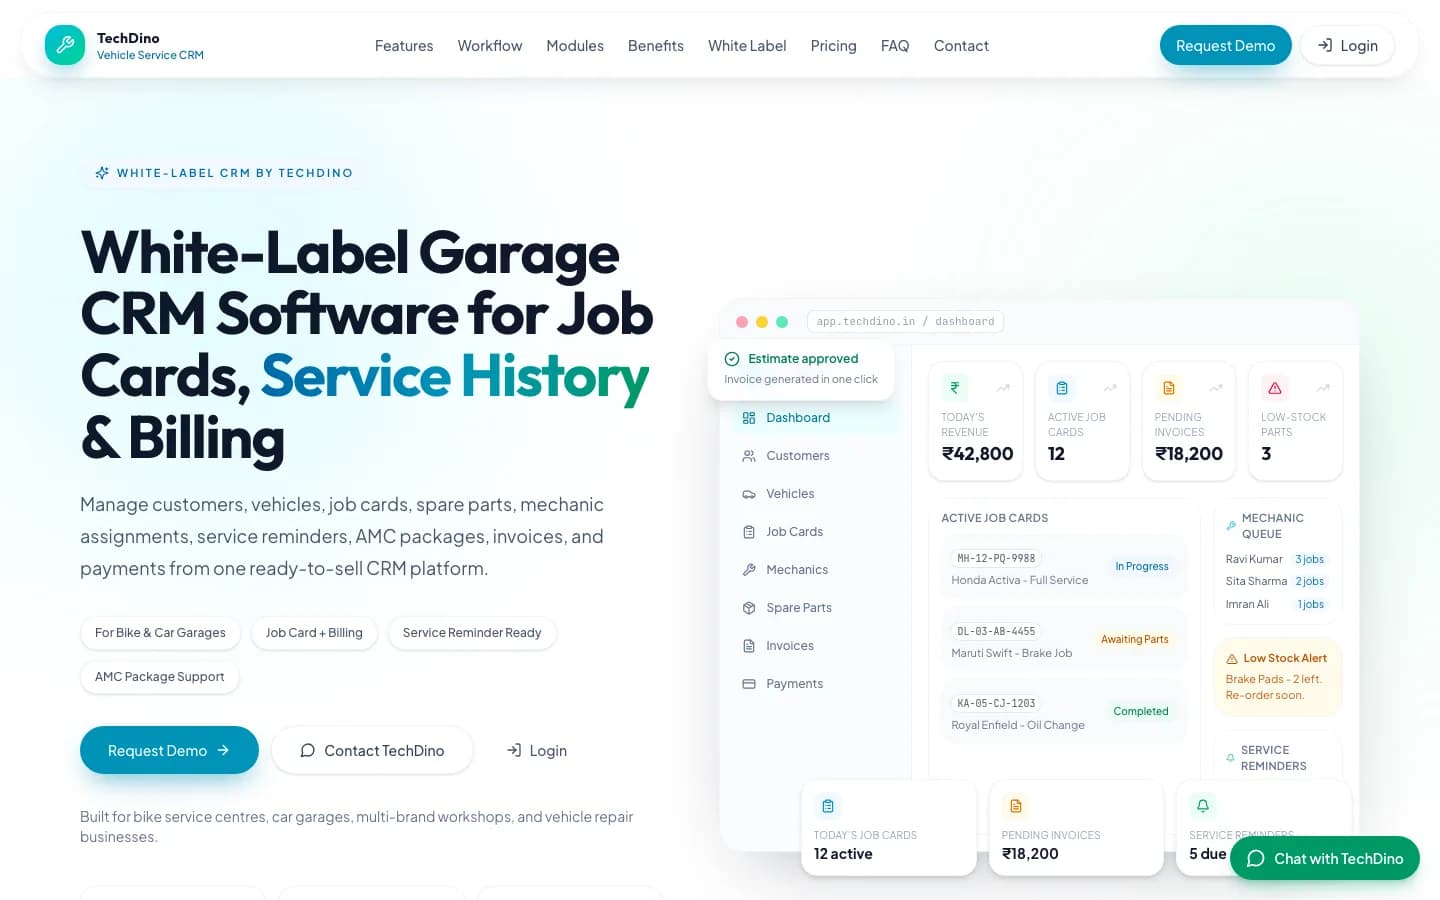Click Ravi Kumar's 3 jobs badge
This screenshot has height=900, width=1440.
tap(1310, 559)
